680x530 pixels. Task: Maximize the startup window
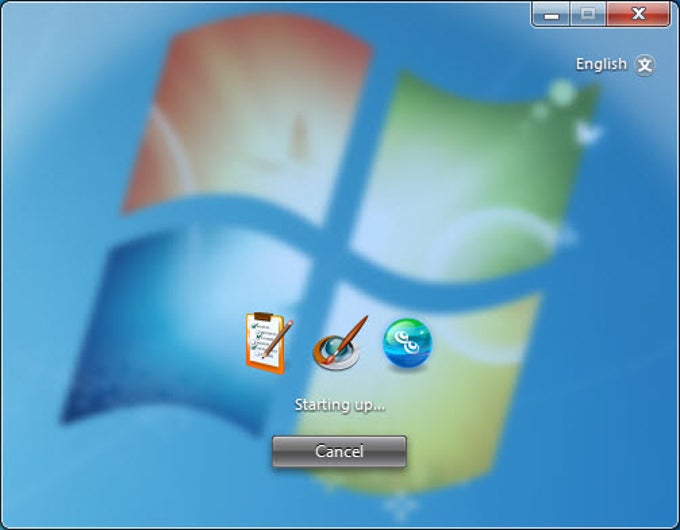pyautogui.click(x=588, y=14)
